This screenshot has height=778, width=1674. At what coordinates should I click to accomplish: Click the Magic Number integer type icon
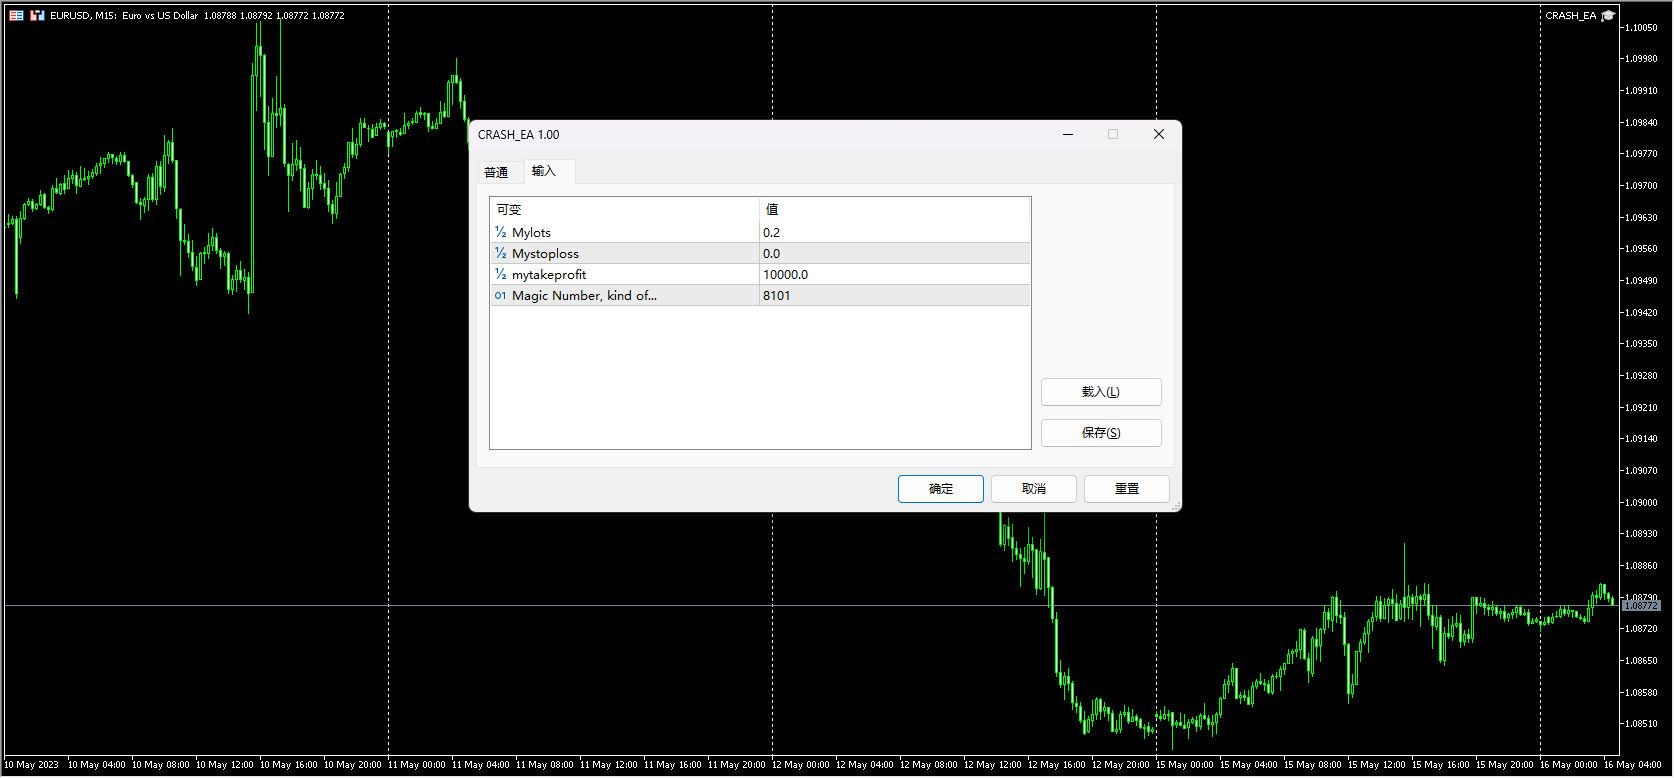tap(500, 296)
